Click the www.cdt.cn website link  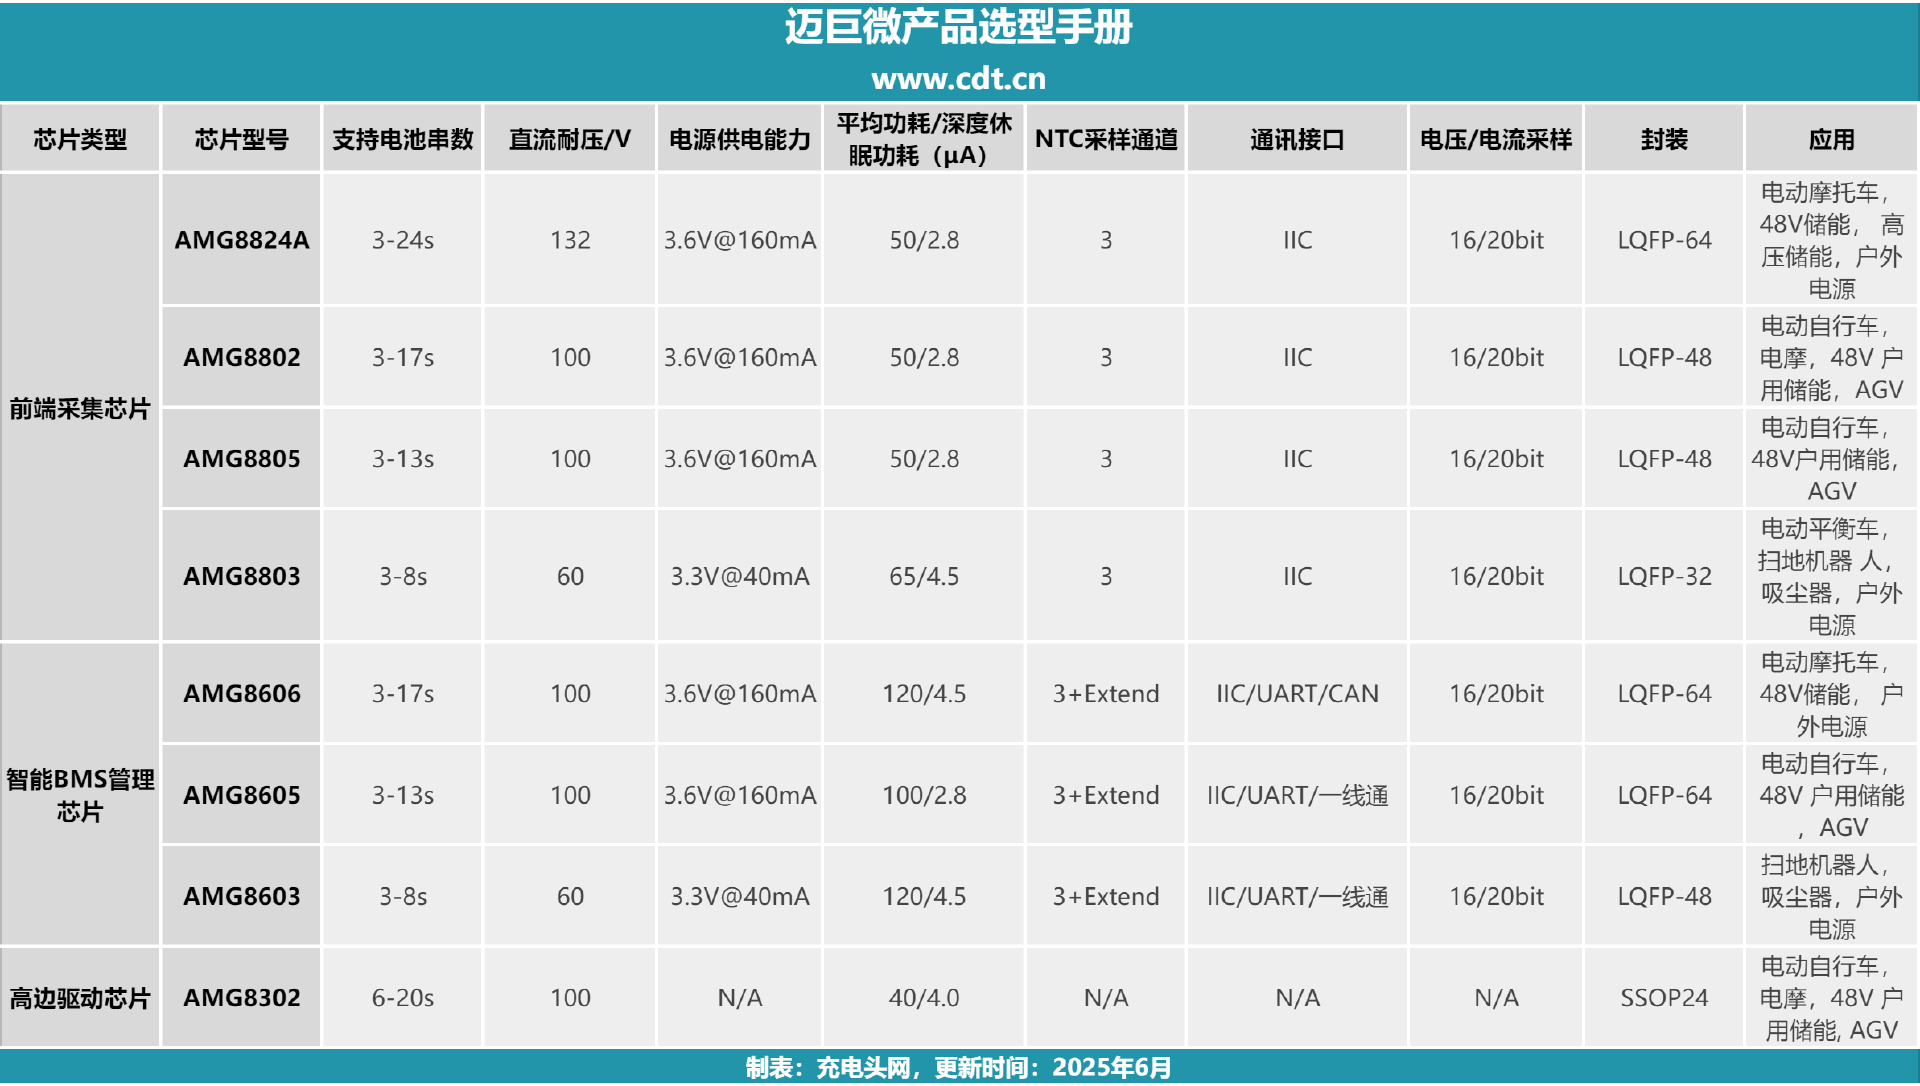958,79
